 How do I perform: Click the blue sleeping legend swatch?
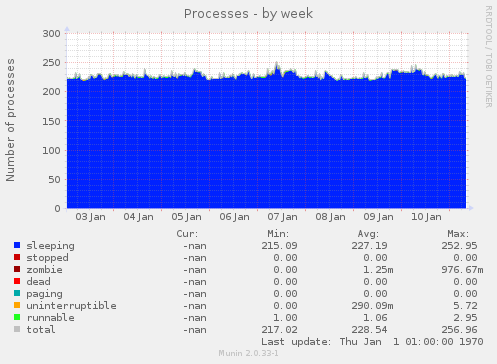click(x=17, y=245)
